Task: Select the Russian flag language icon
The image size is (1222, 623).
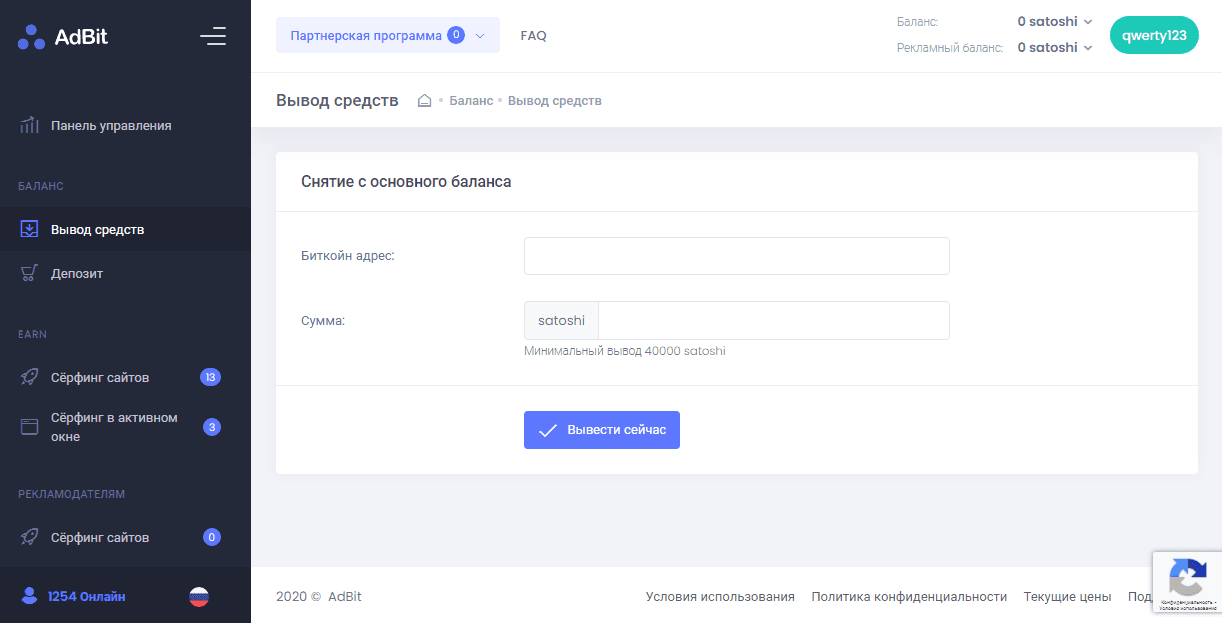Action: click(x=199, y=597)
